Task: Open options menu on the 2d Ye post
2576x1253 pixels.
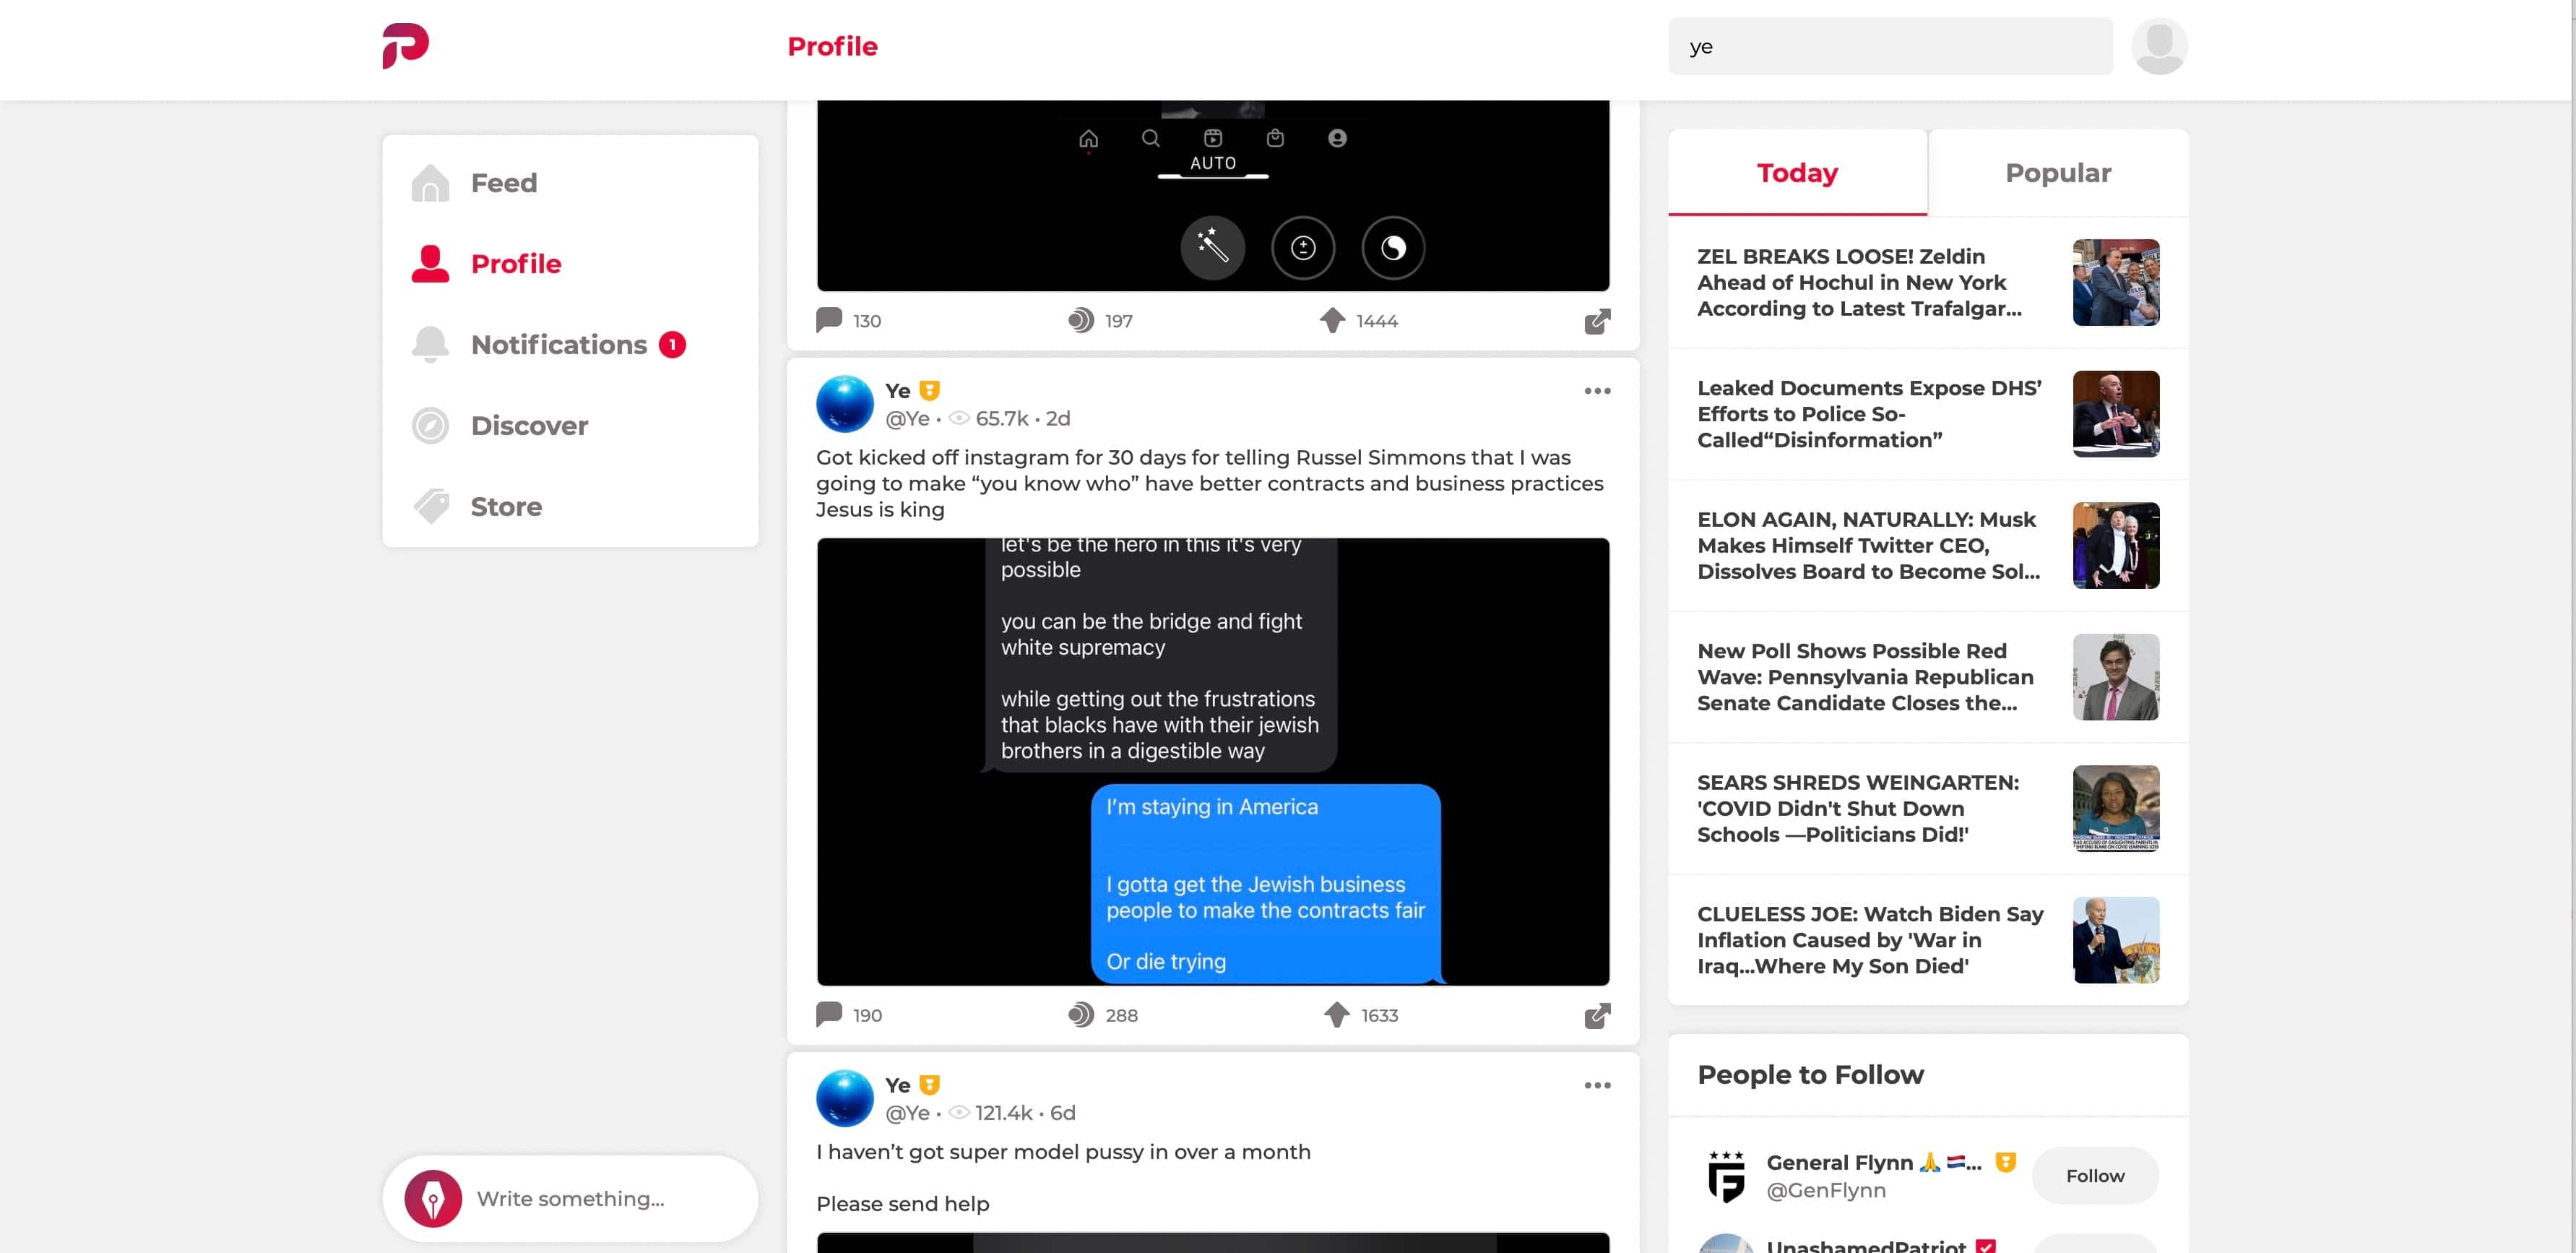Action: click(1597, 391)
